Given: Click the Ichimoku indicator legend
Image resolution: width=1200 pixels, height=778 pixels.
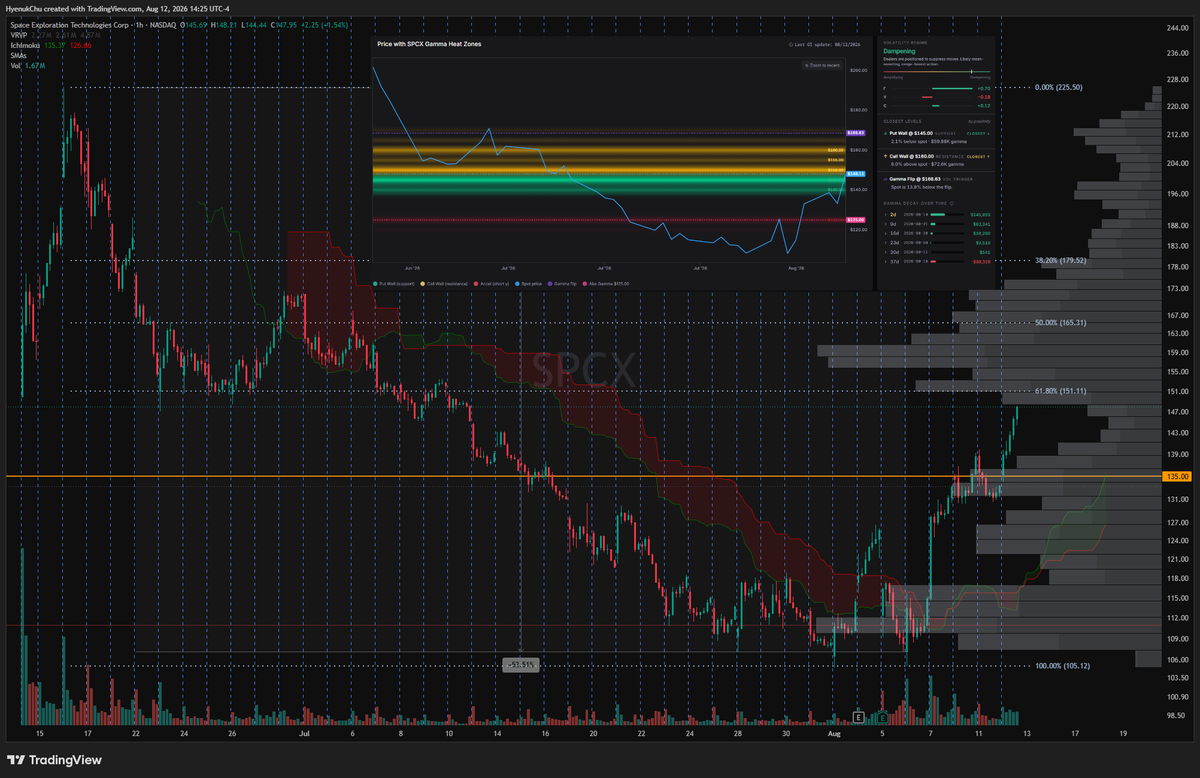Looking at the screenshot, I should (27, 46).
